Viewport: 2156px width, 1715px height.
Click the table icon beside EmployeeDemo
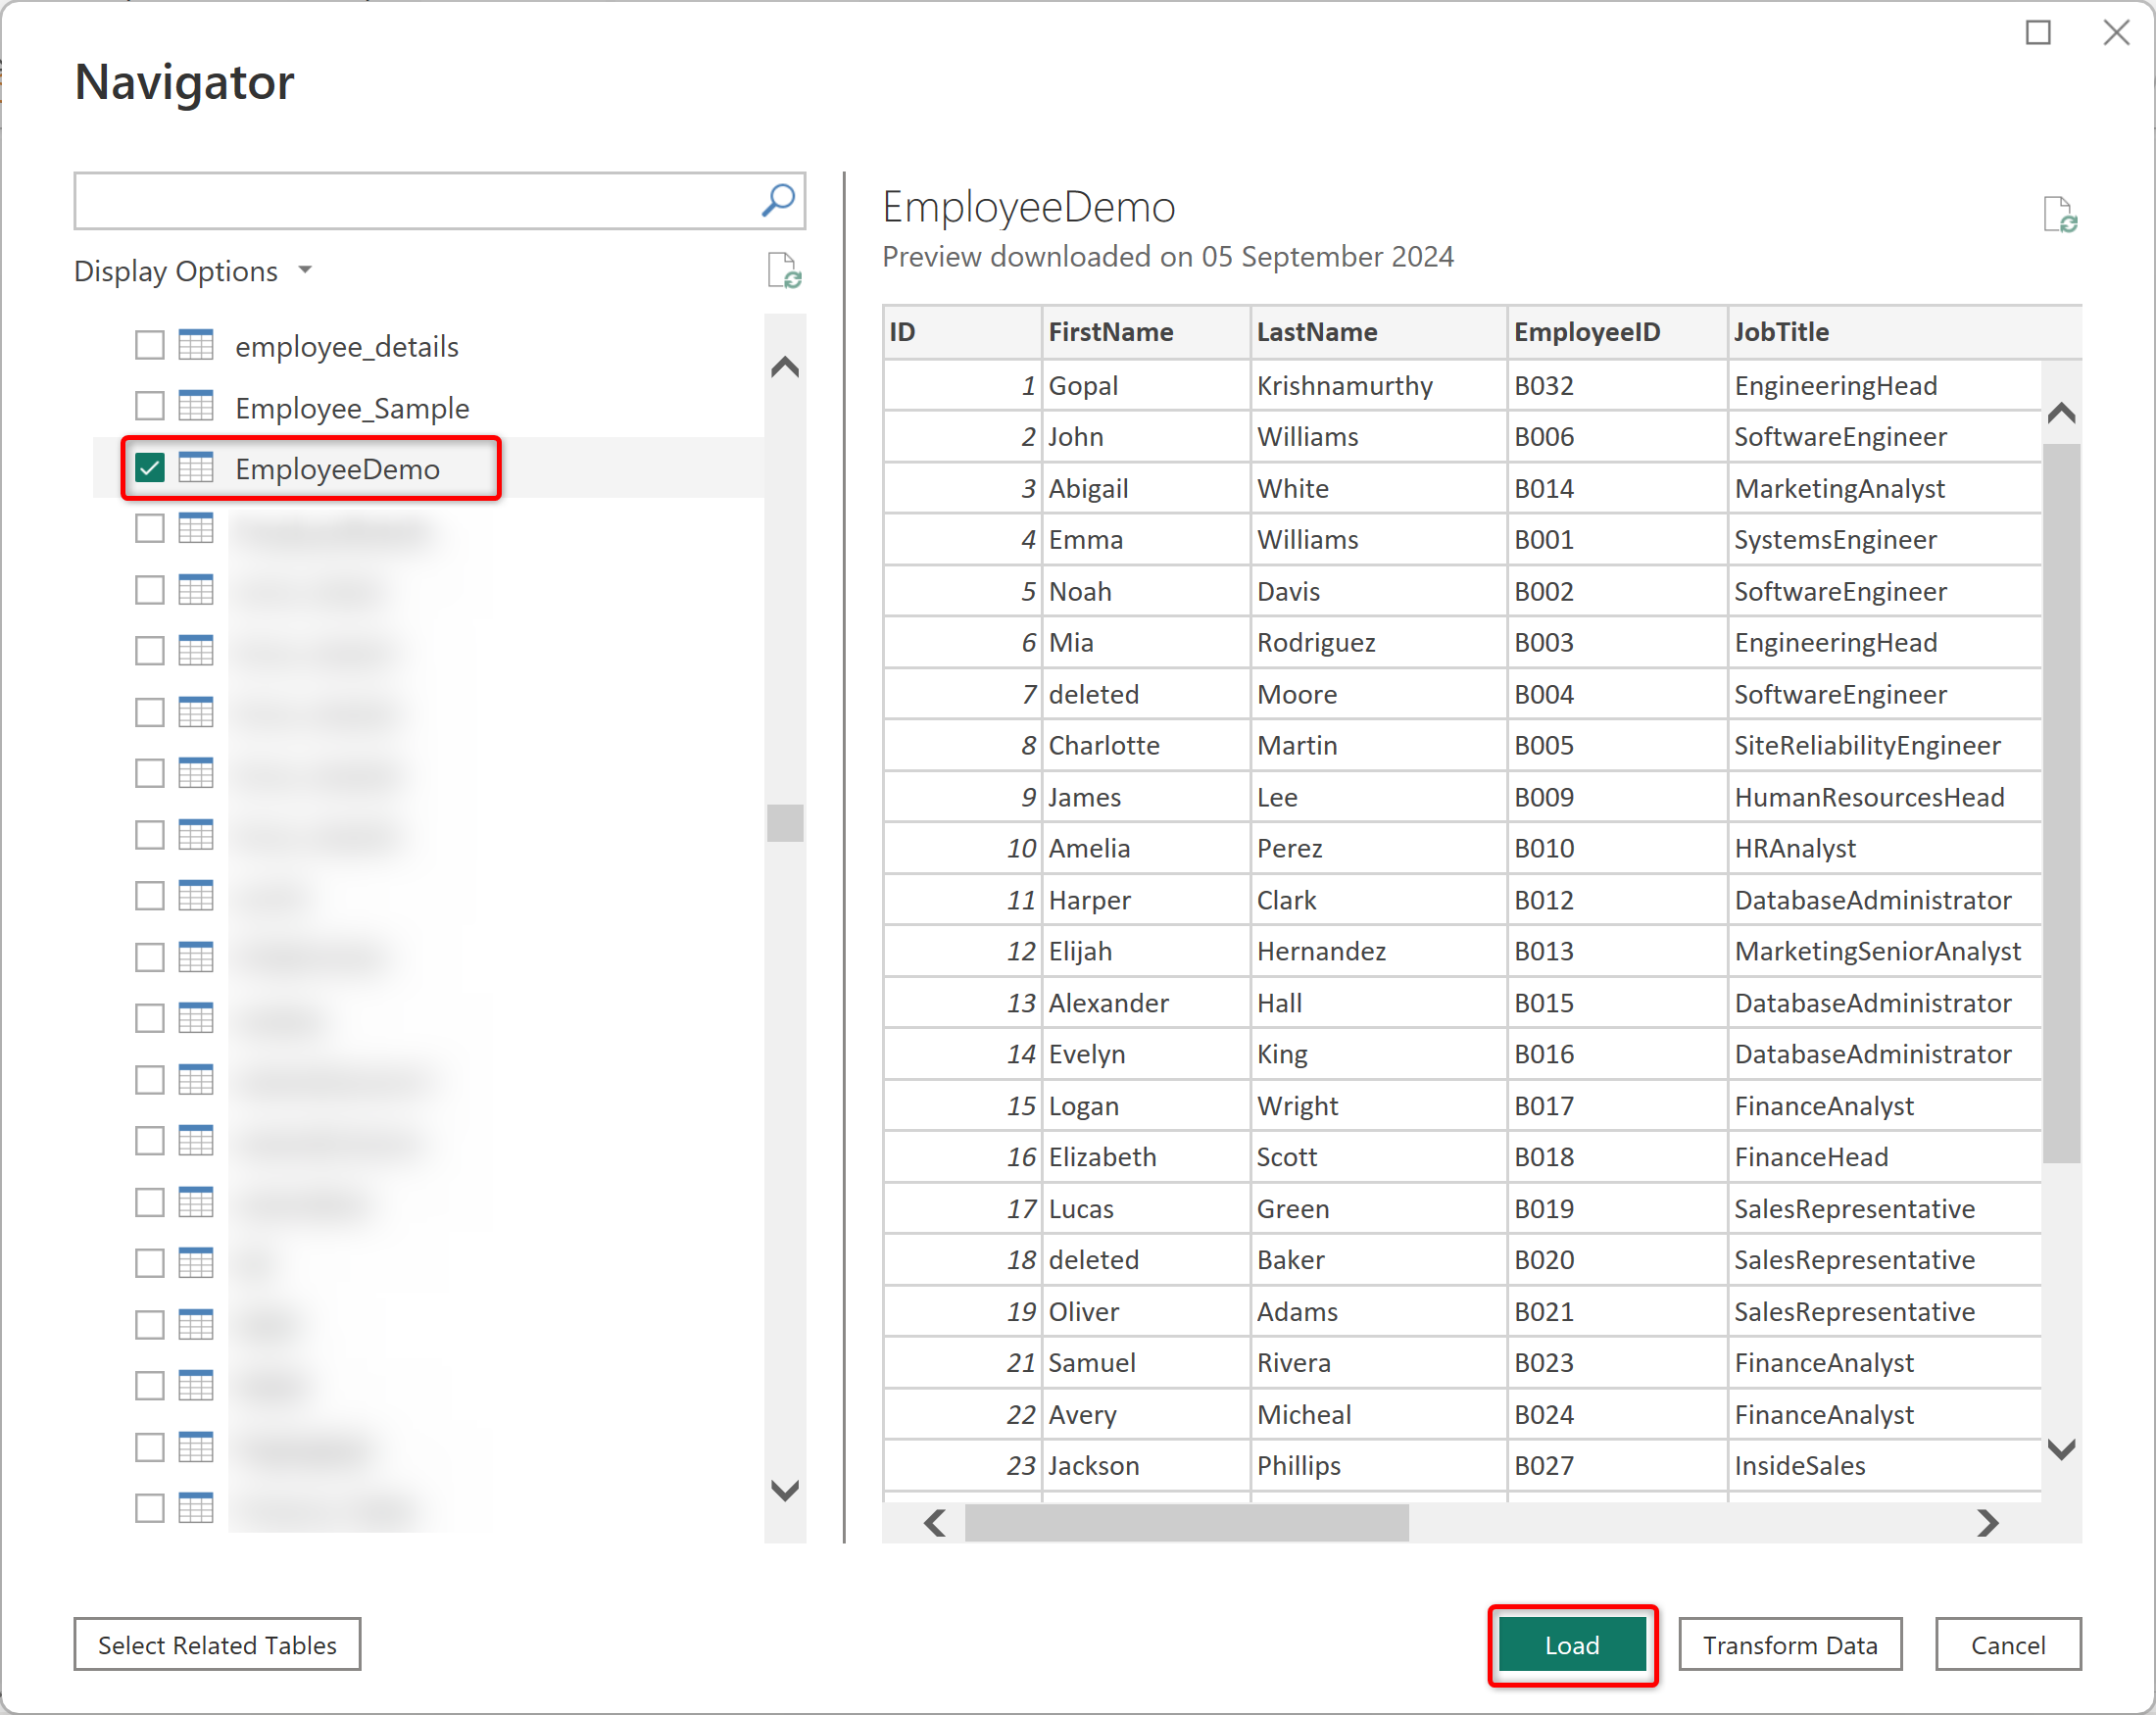pos(196,468)
